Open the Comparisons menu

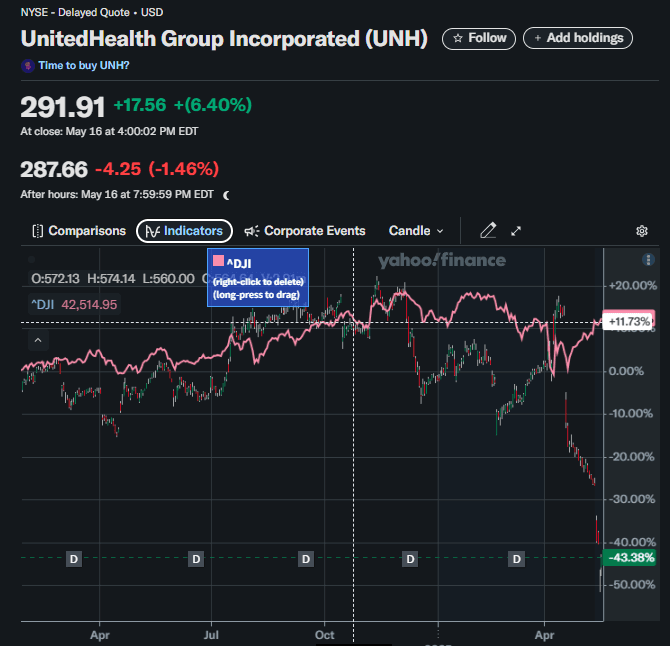[x=78, y=231]
